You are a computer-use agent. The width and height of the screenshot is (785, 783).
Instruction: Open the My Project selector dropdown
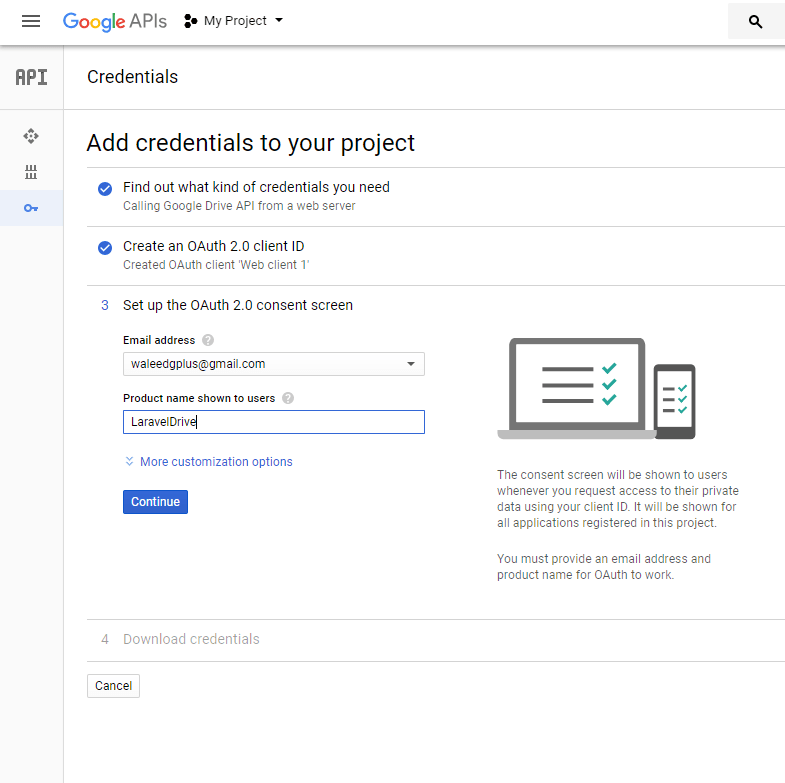pos(234,21)
